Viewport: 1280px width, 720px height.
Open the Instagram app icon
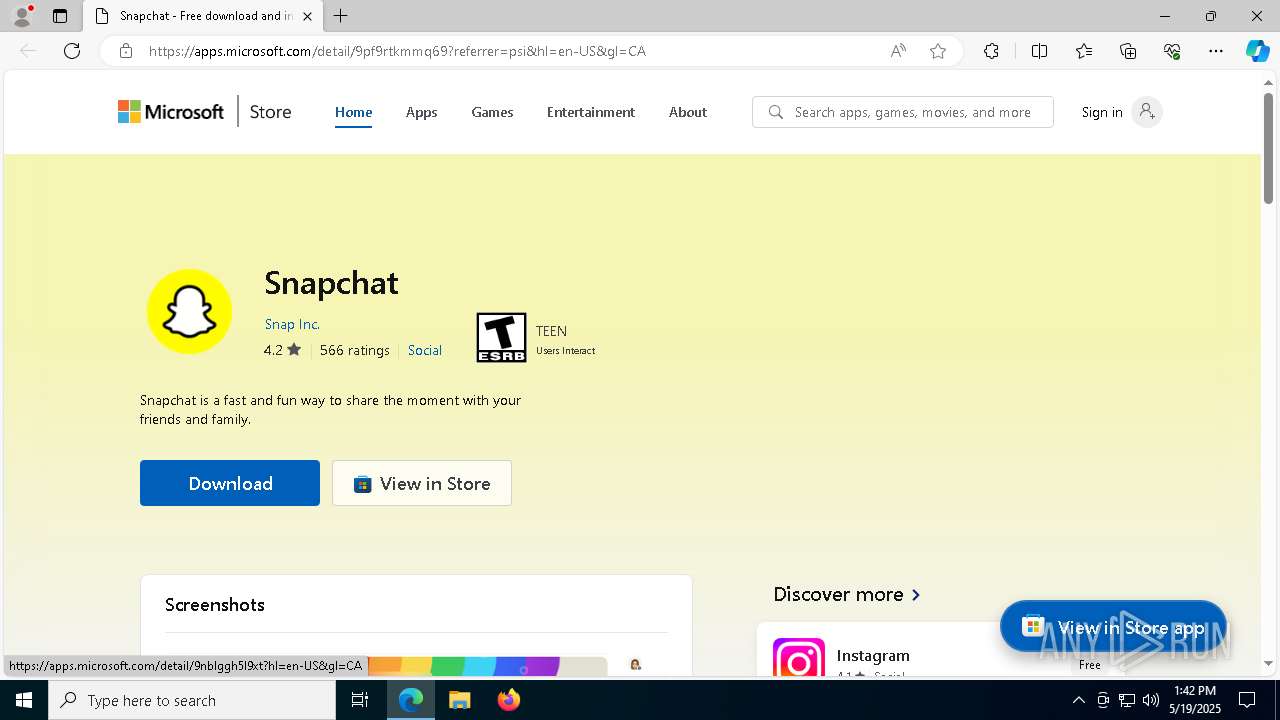click(799, 657)
